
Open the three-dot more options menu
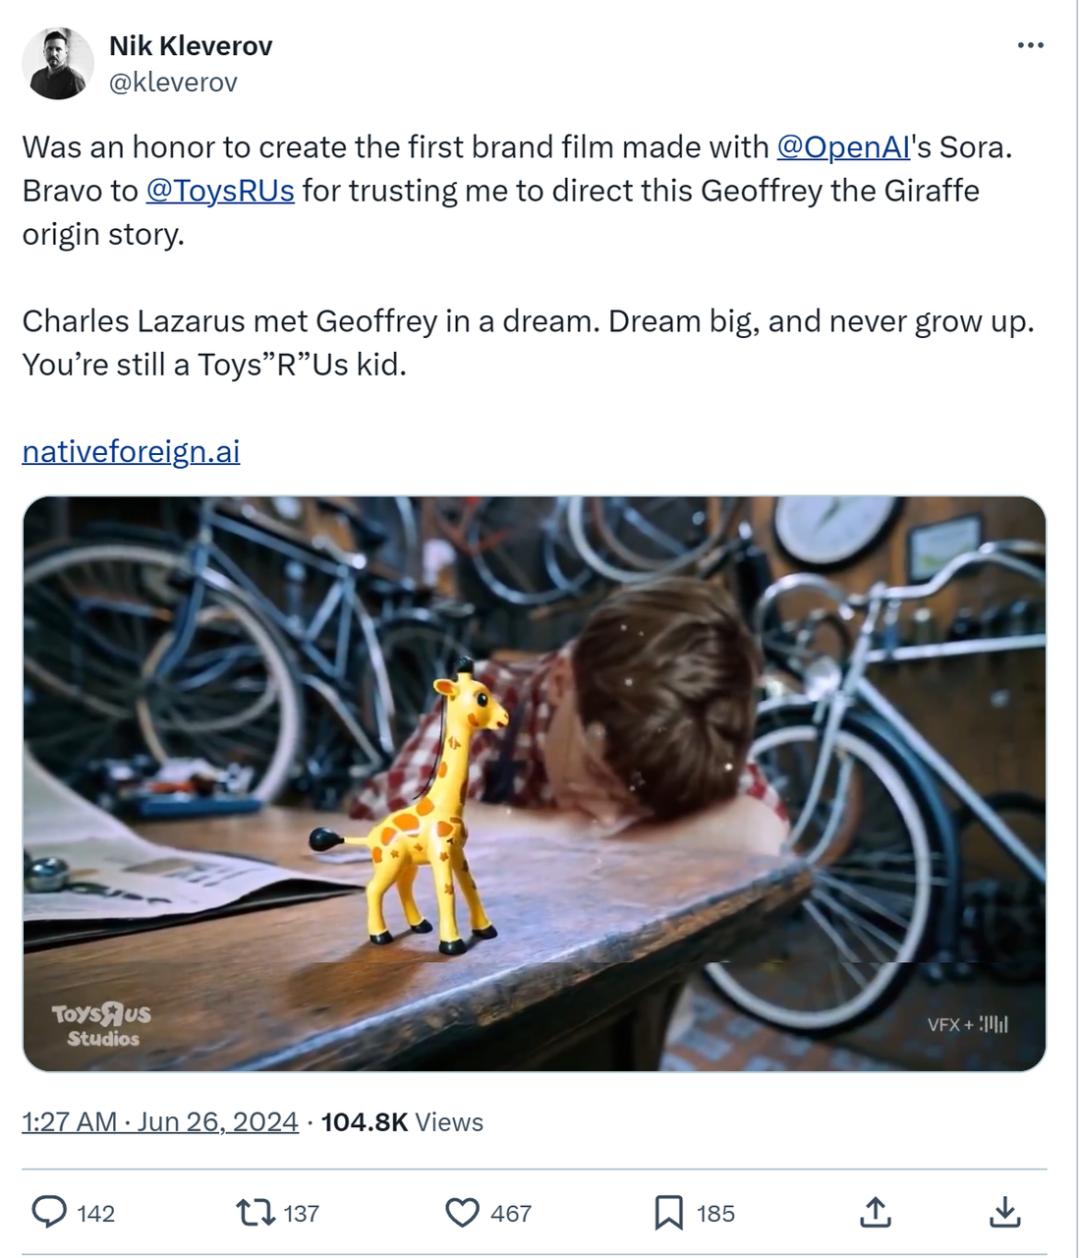pos(1030,46)
